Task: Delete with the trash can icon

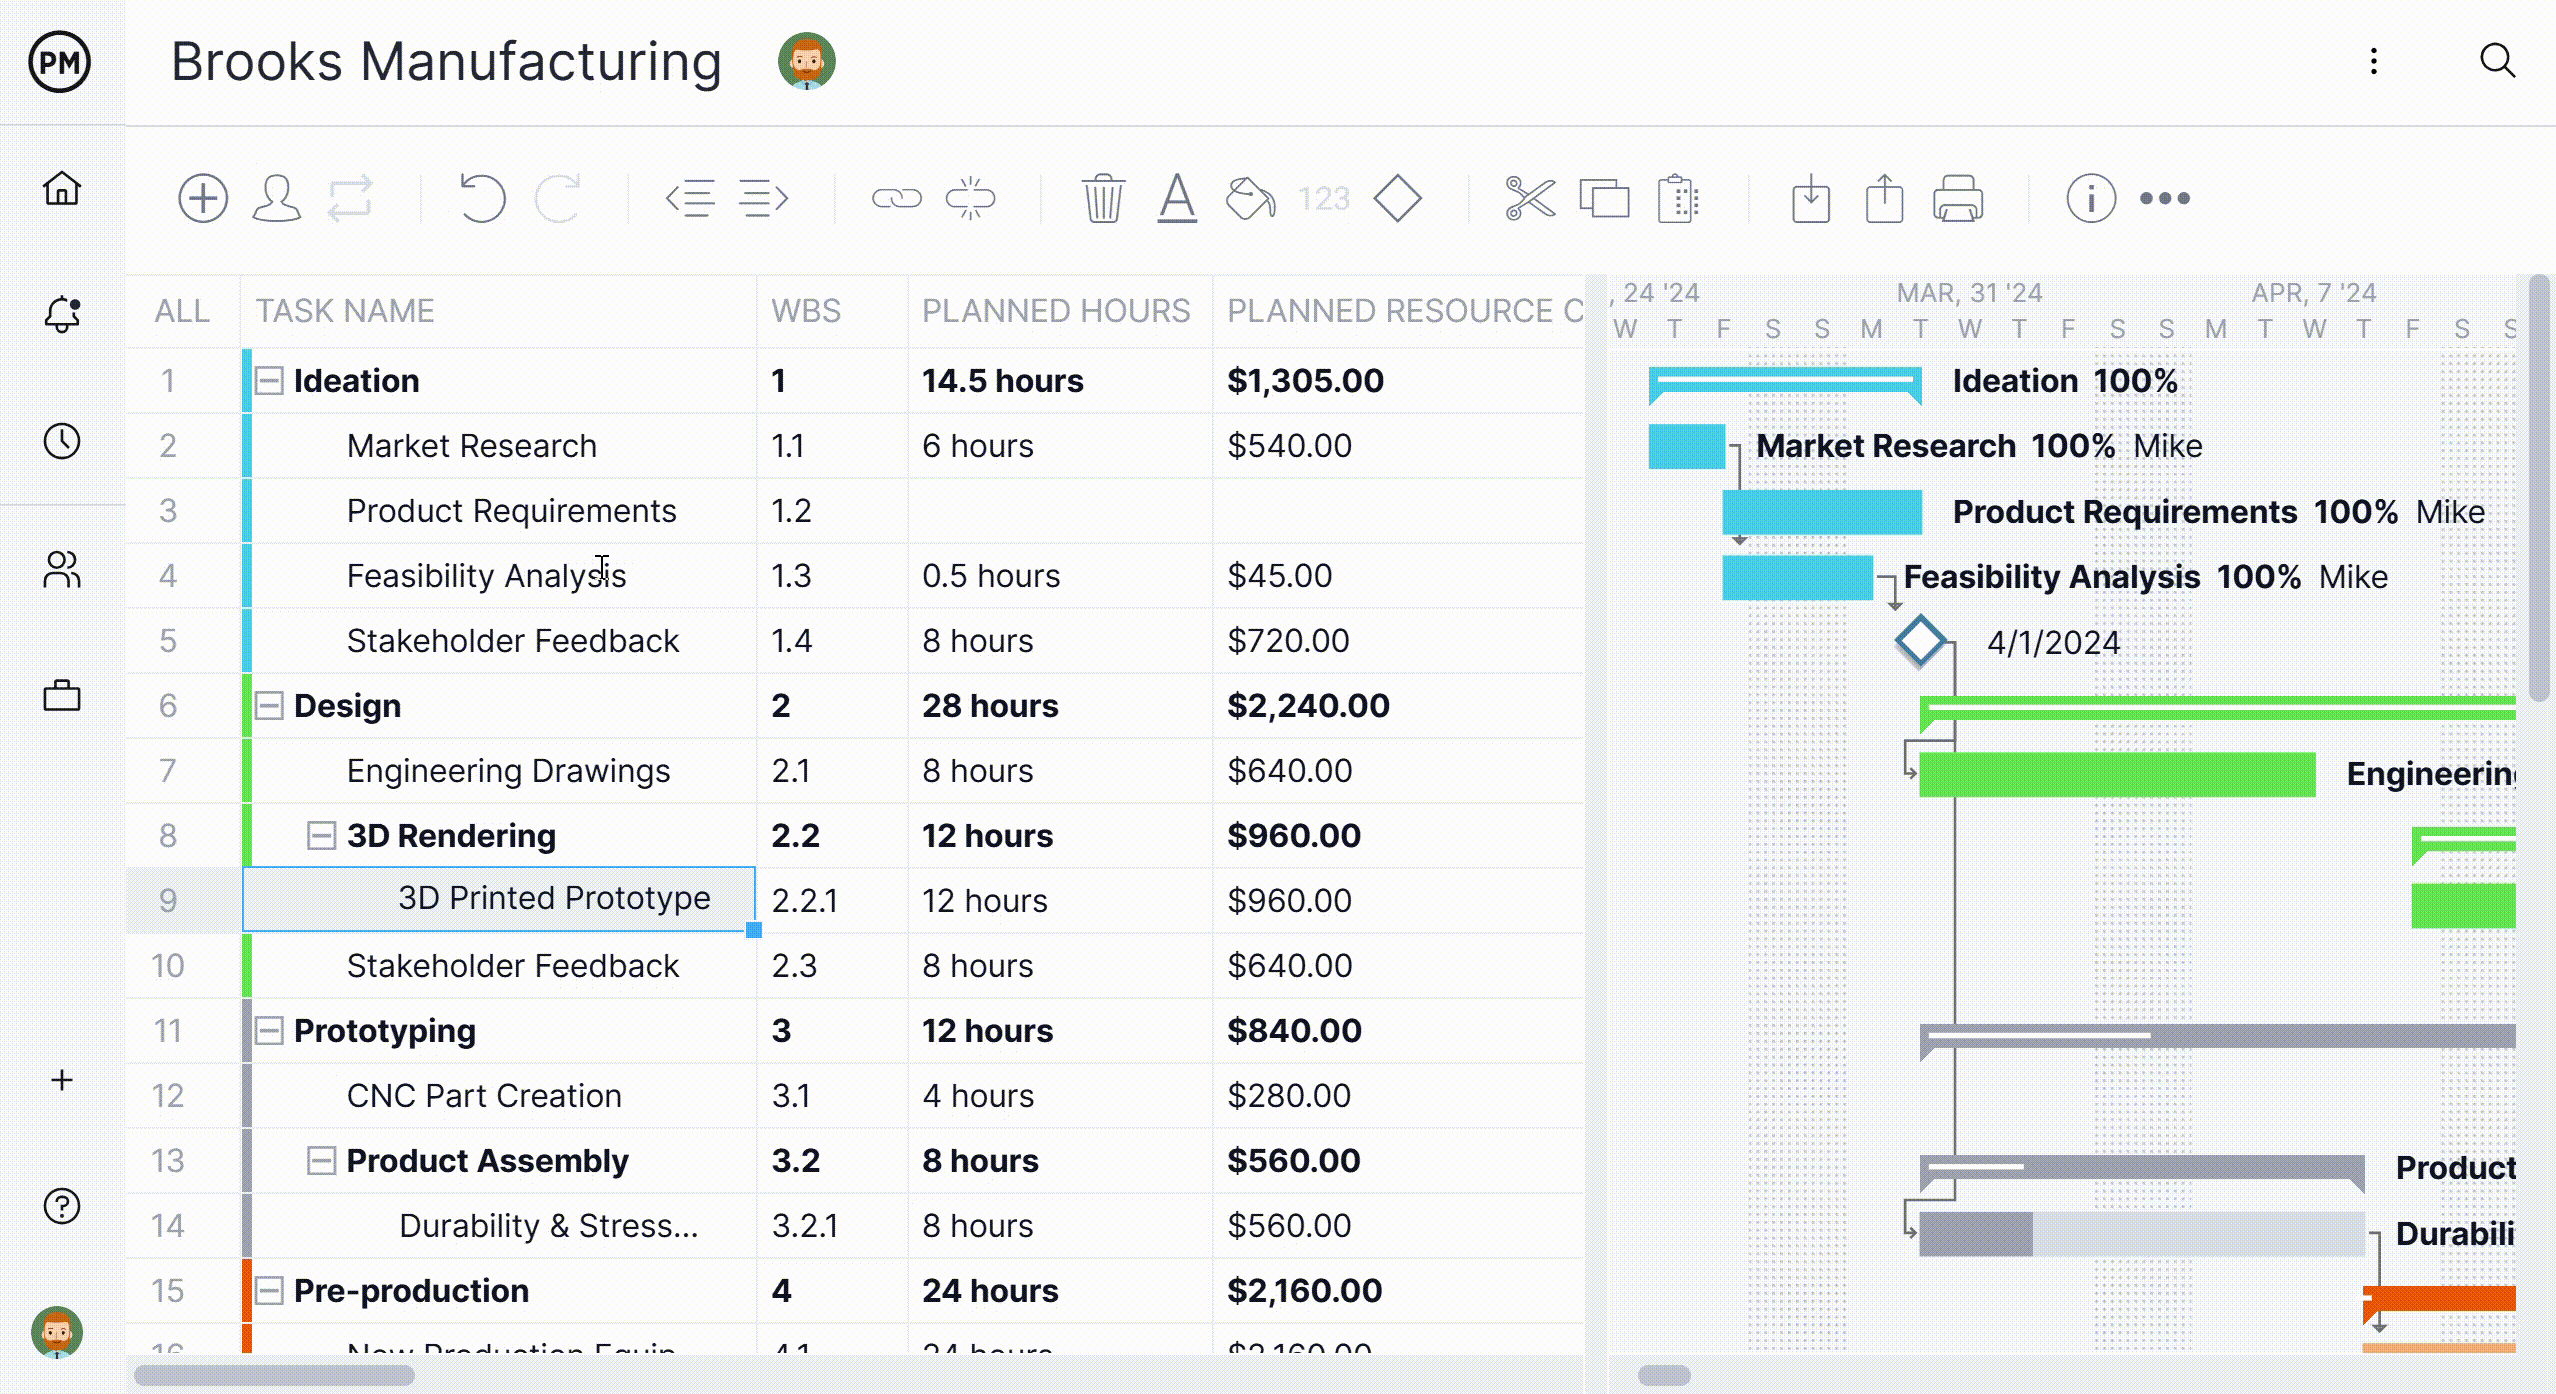Action: tap(1103, 198)
